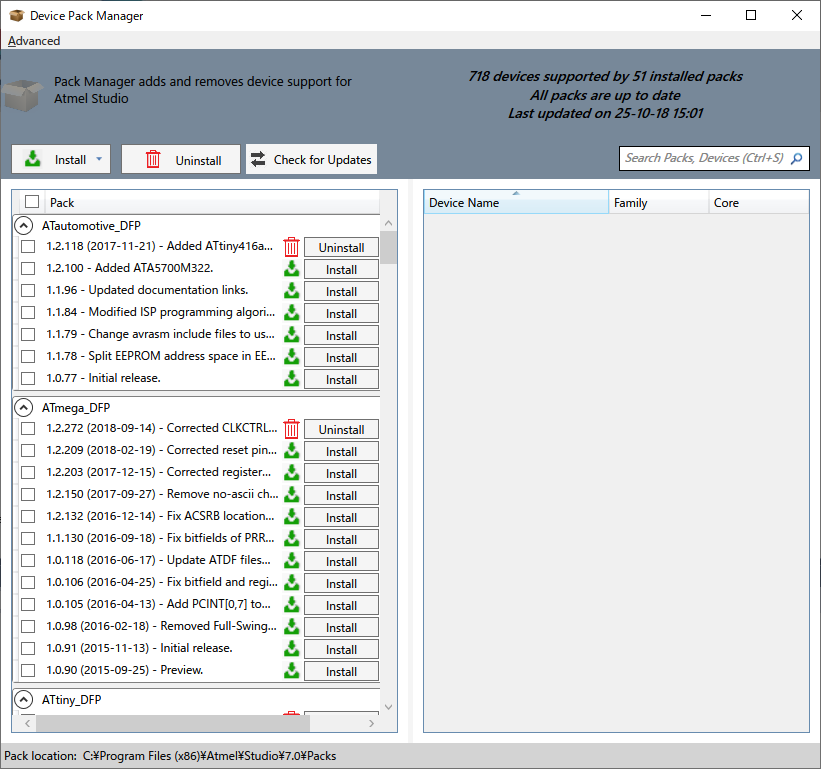Select row 1.2.132 Fix ACSRB location
The height and width of the screenshot is (769, 821).
coord(160,516)
